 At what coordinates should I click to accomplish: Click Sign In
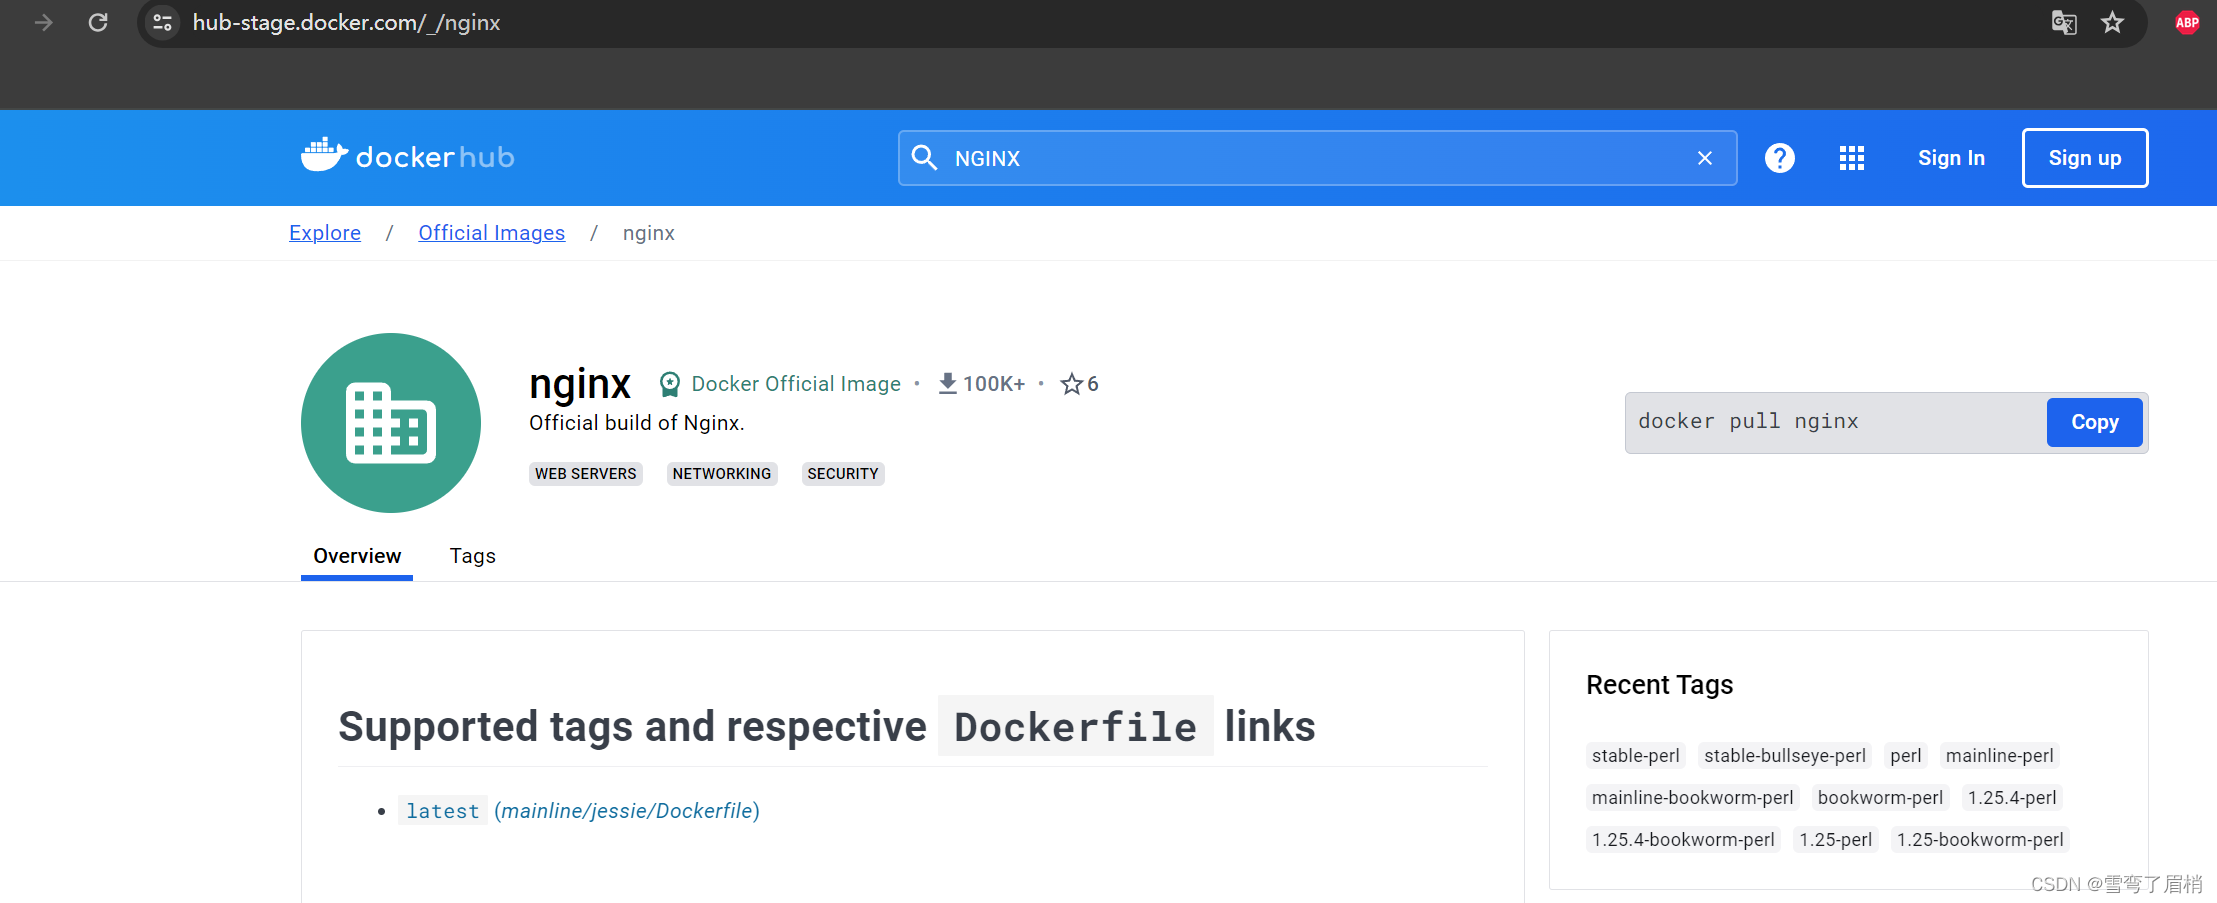[x=1951, y=158]
